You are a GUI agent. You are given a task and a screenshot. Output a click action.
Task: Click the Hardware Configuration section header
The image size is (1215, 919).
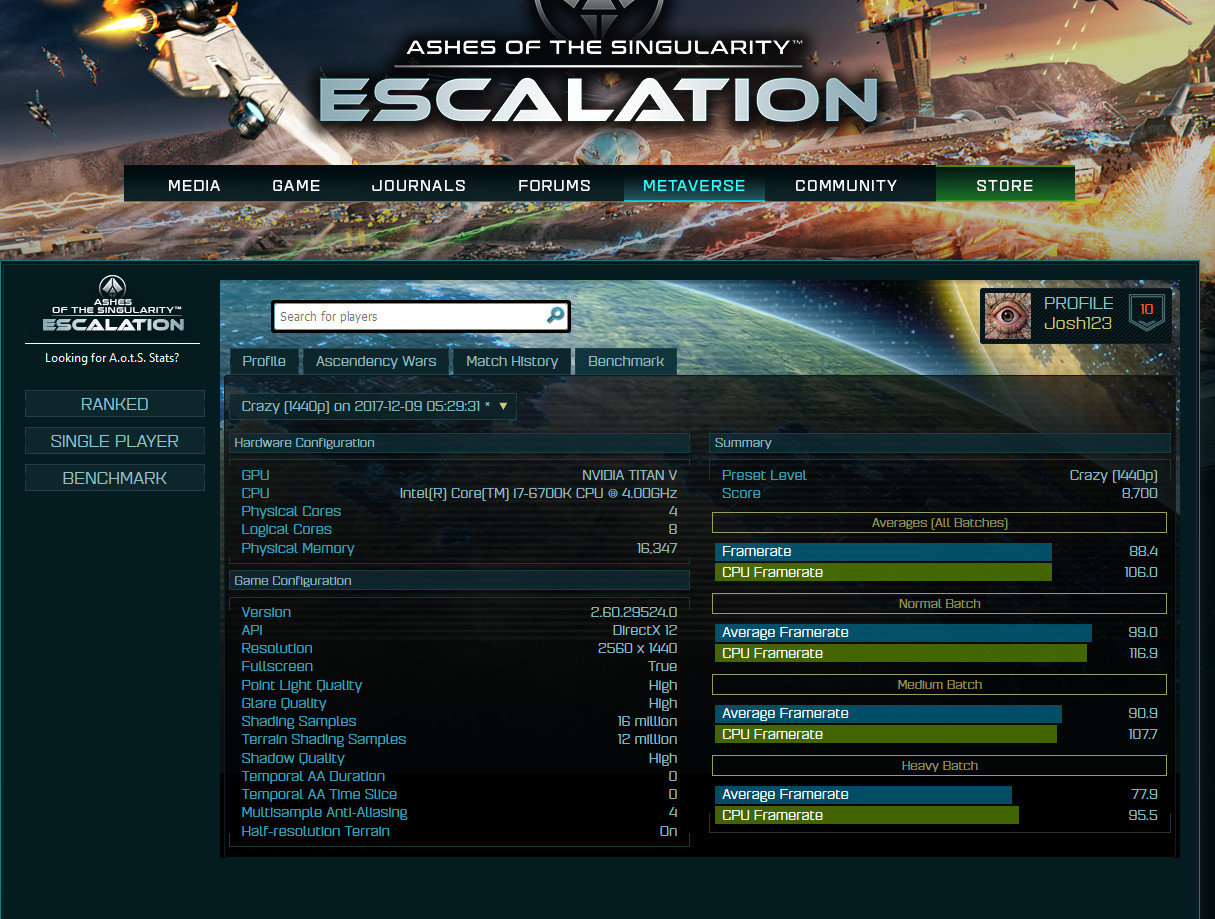(459, 442)
